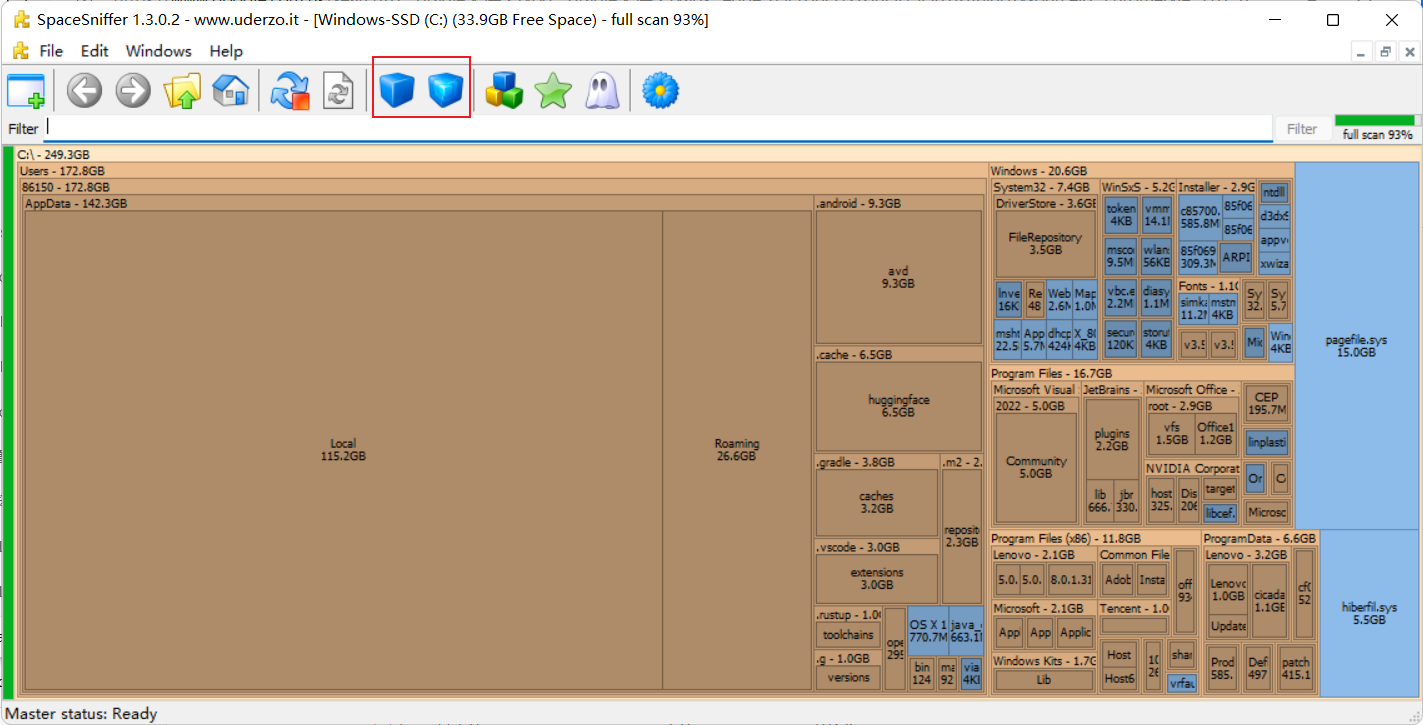1423x725 pixels.
Task: Select the extensions 3.0GB block
Action: [x=877, y=578]
